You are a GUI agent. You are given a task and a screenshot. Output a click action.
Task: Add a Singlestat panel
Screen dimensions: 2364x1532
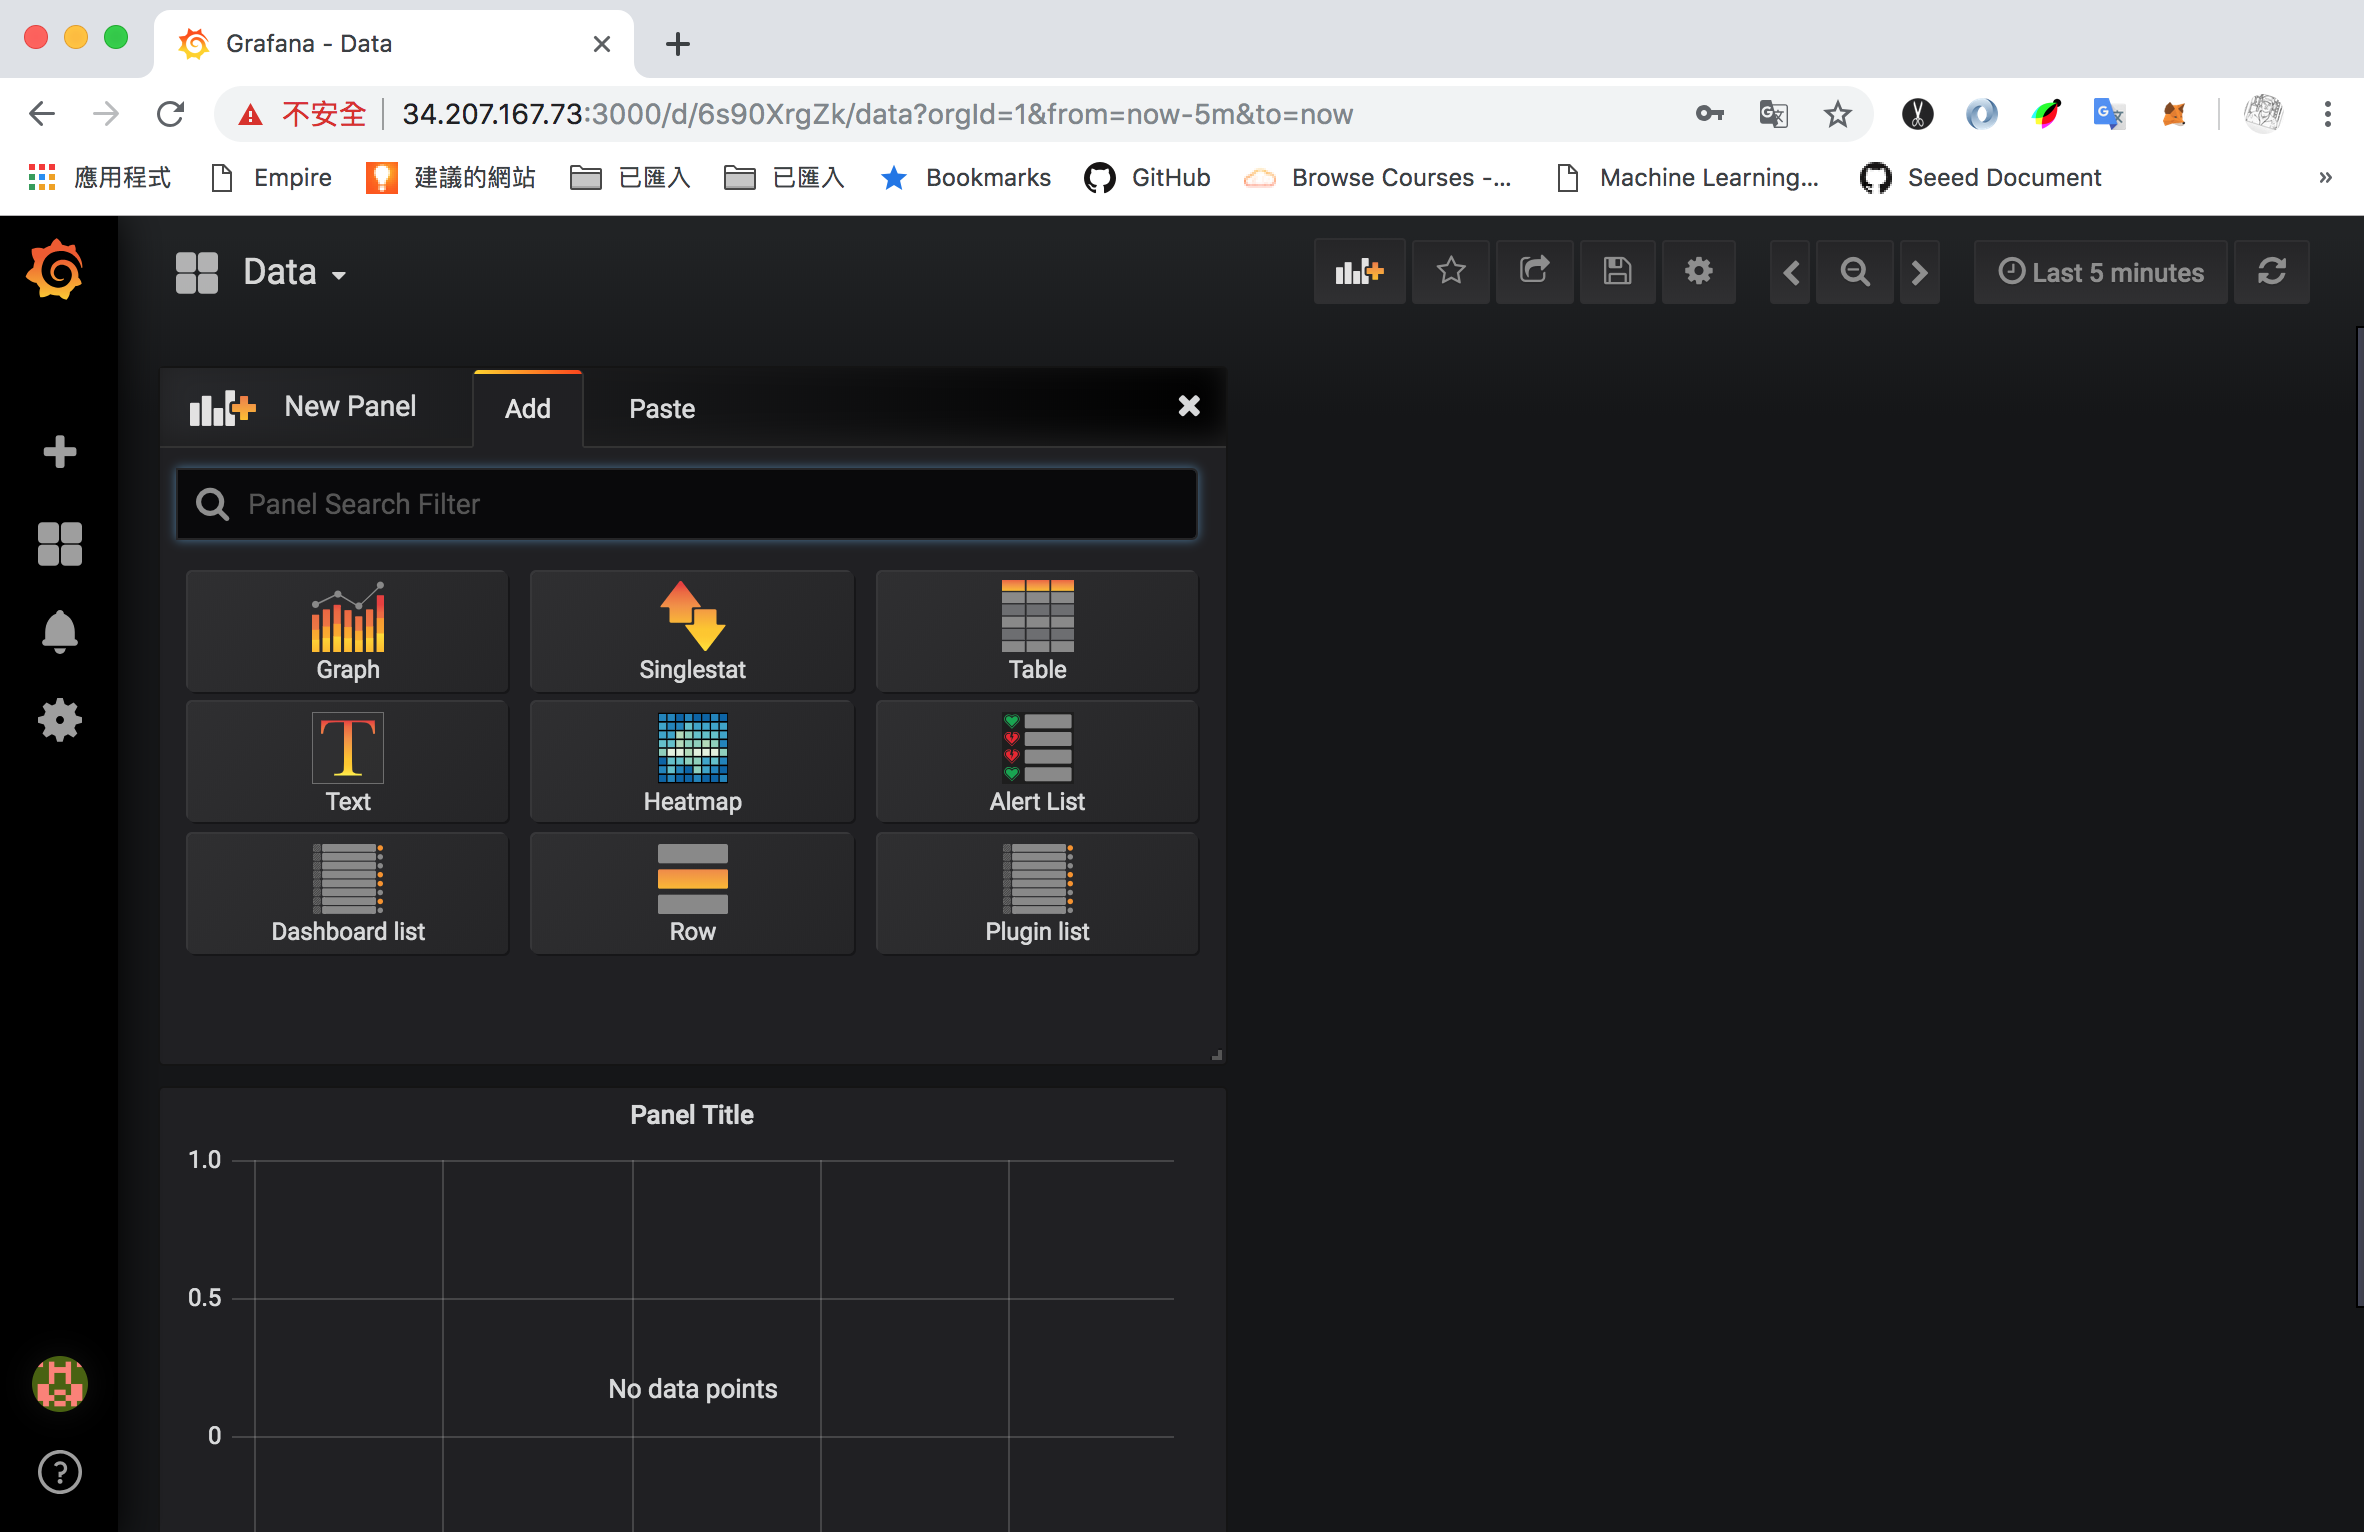click(692, 631)
